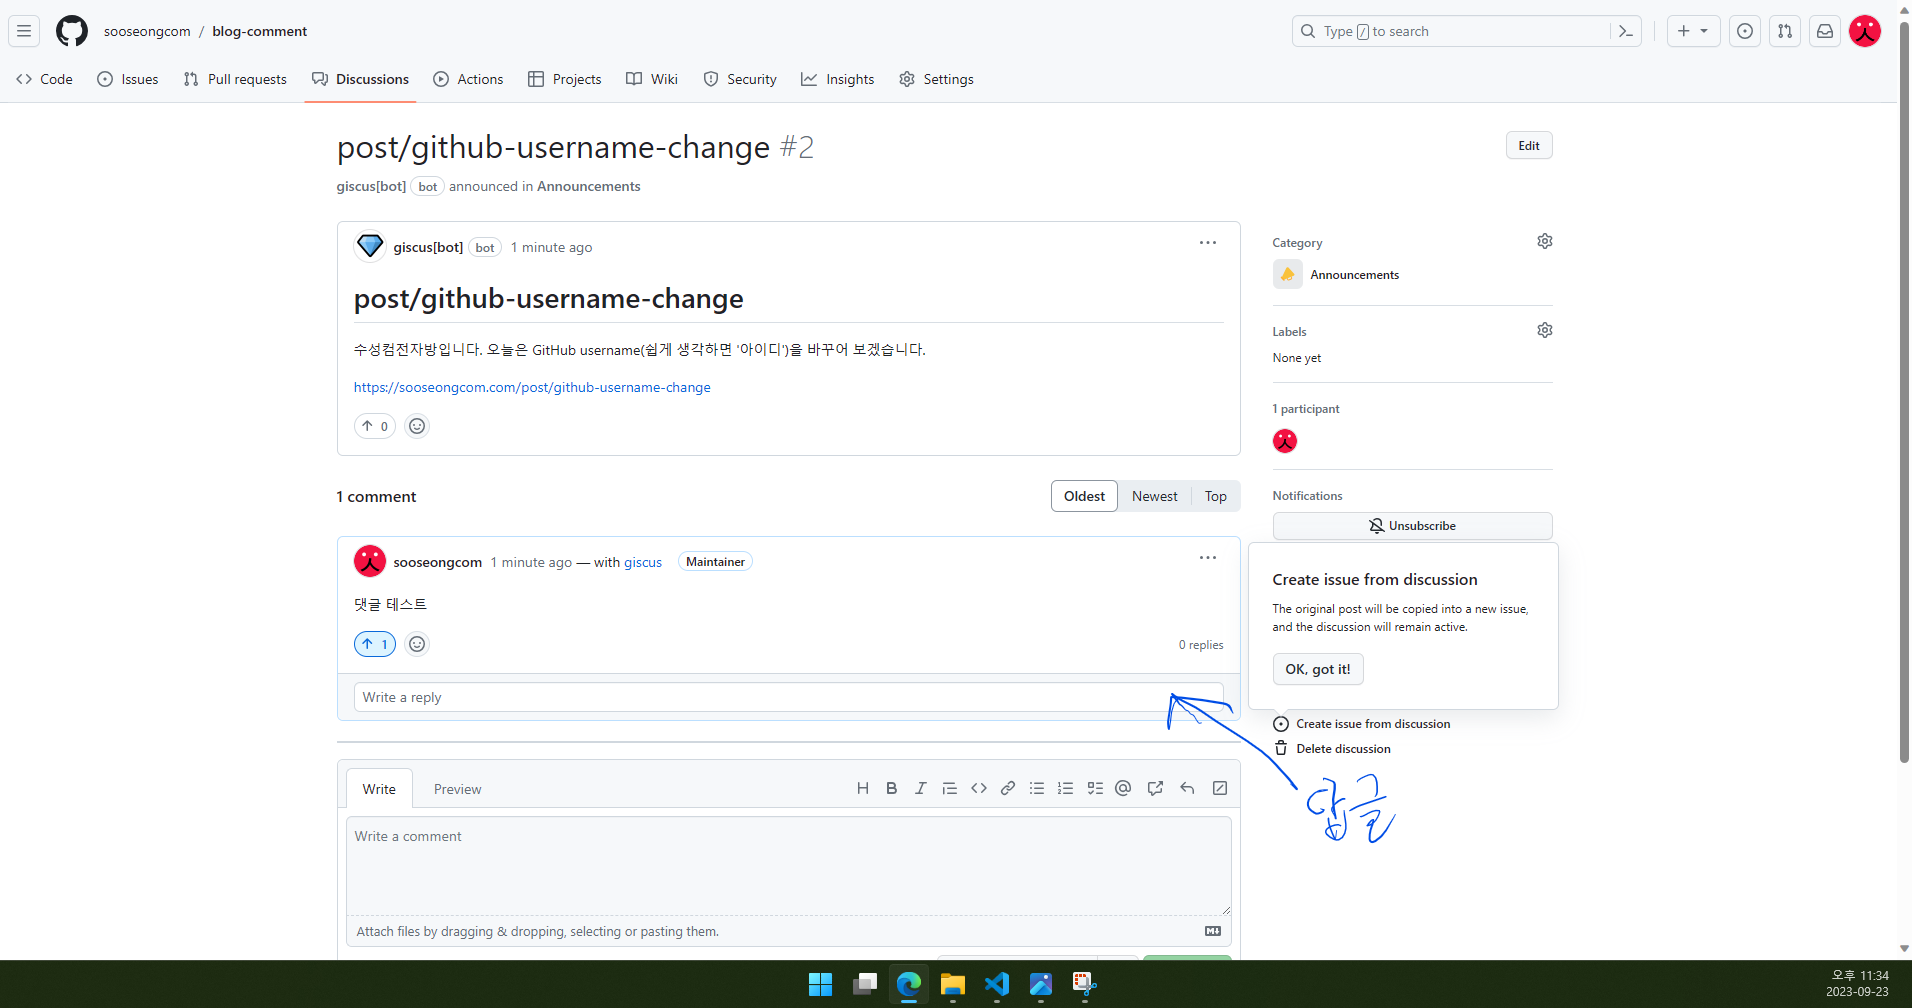The image size is (1912, 1008).
Task: Insert task list in comment editor
Action: [1095, 788]
